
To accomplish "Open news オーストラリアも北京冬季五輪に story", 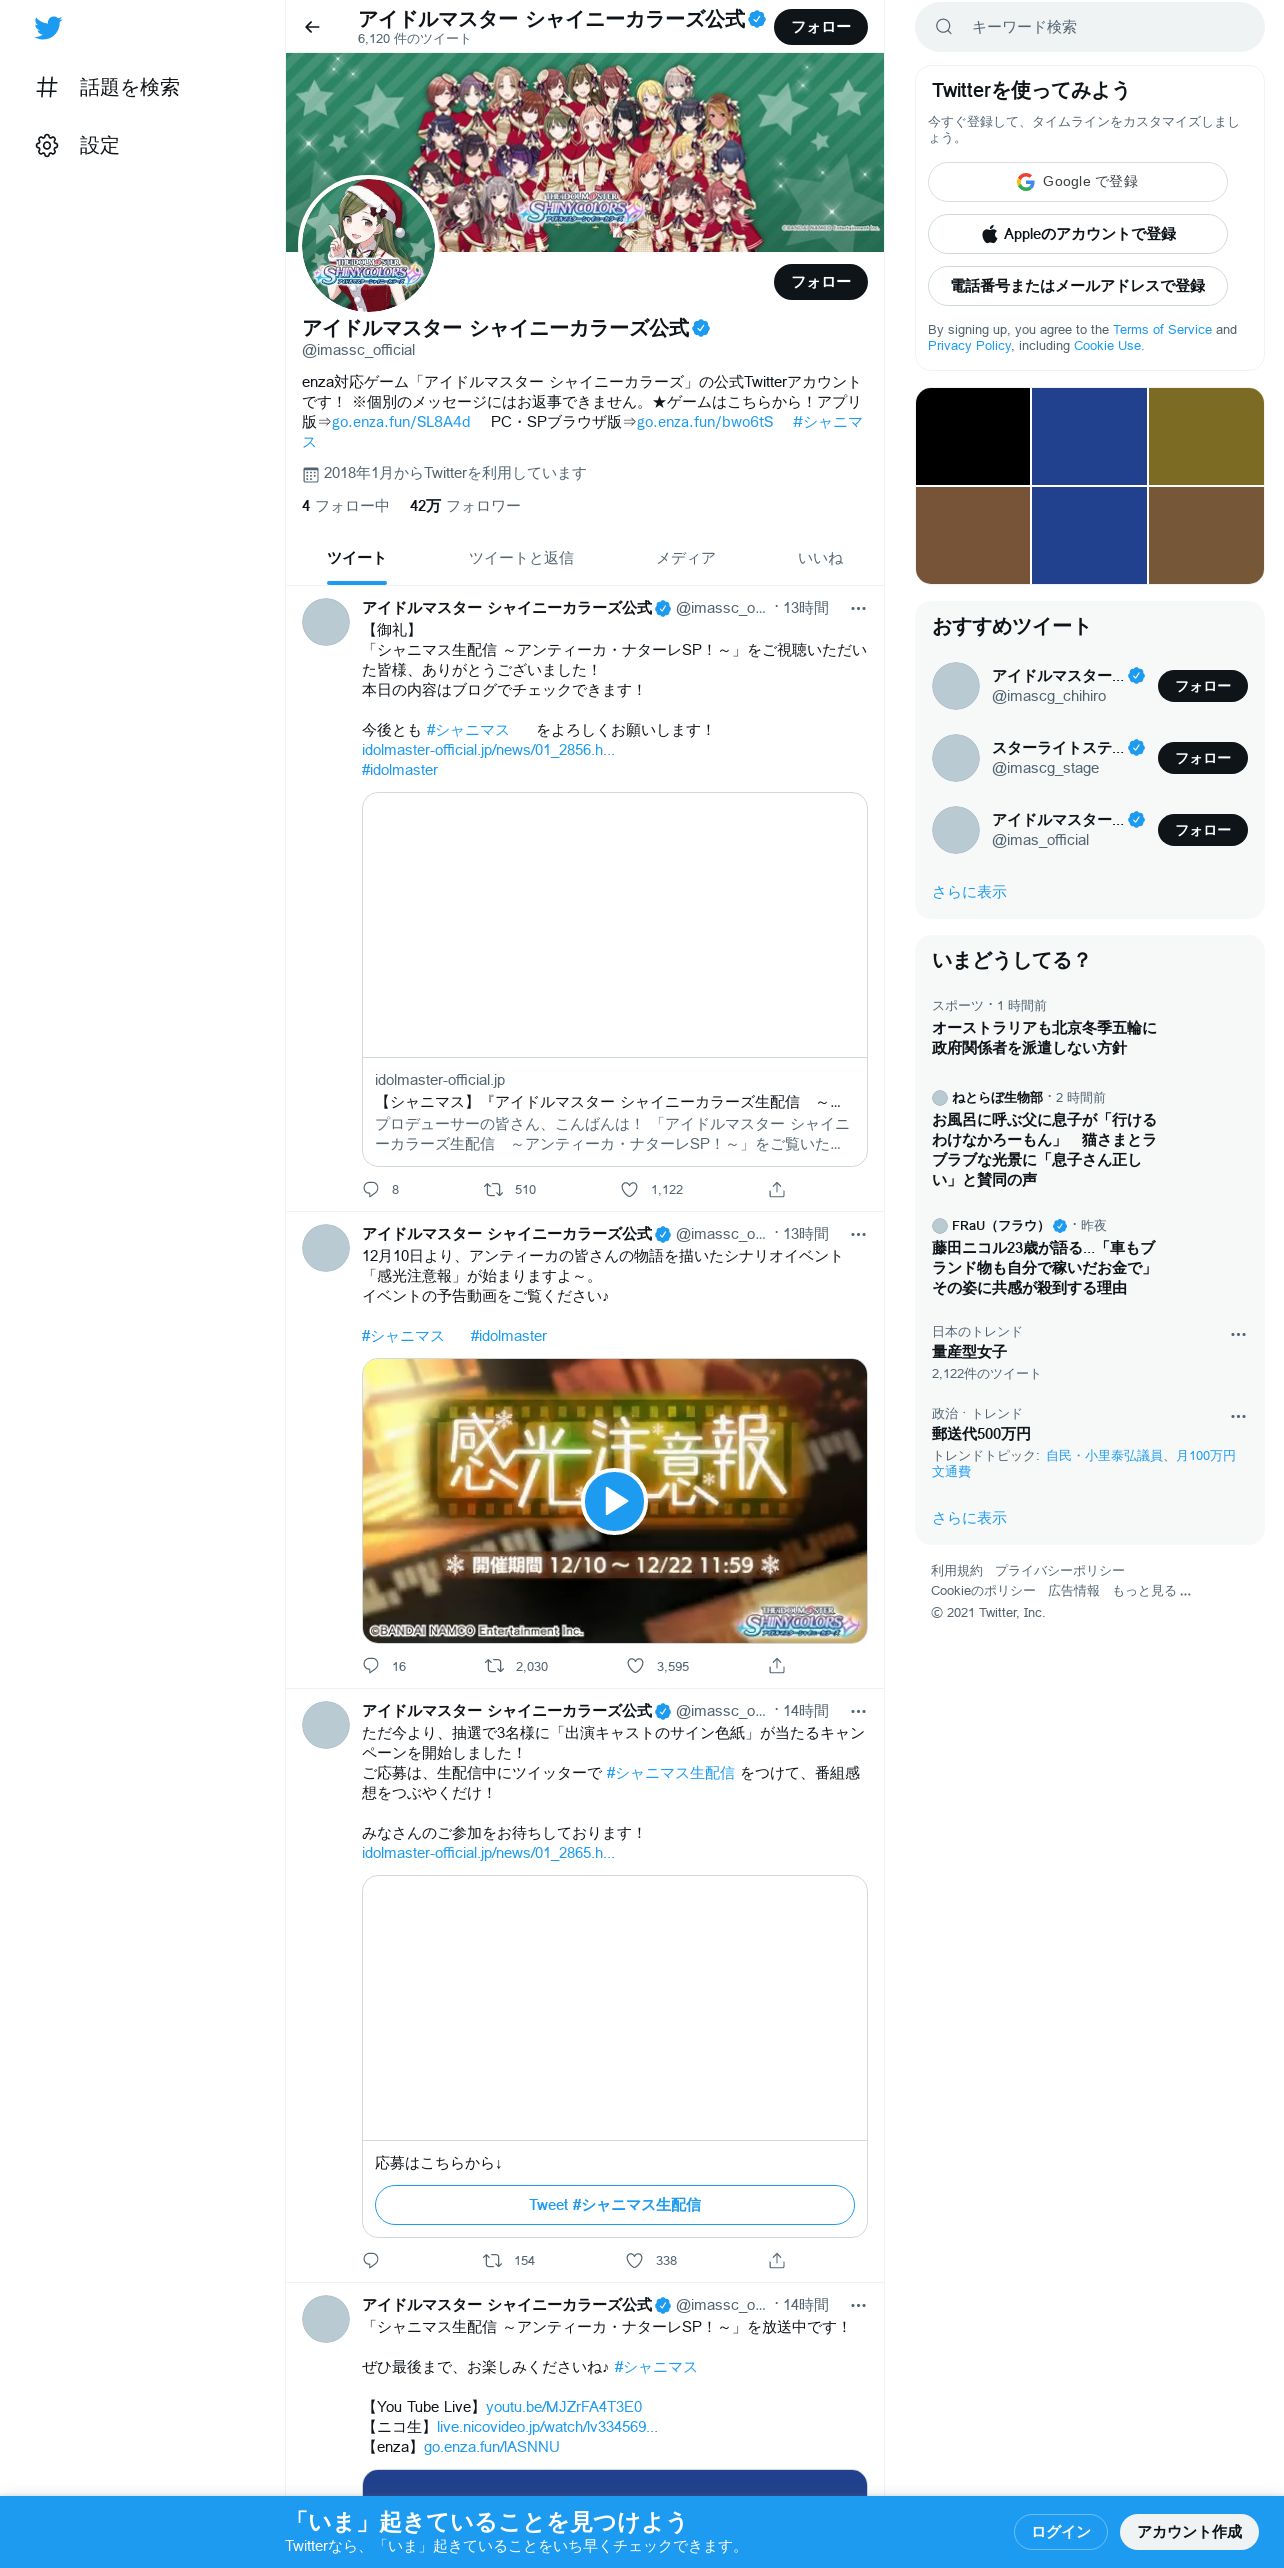I will 1044,1038.
